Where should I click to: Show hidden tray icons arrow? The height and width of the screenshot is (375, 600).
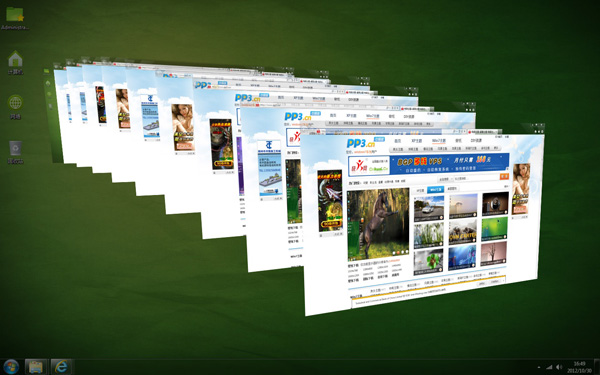(x=539, y=367)
